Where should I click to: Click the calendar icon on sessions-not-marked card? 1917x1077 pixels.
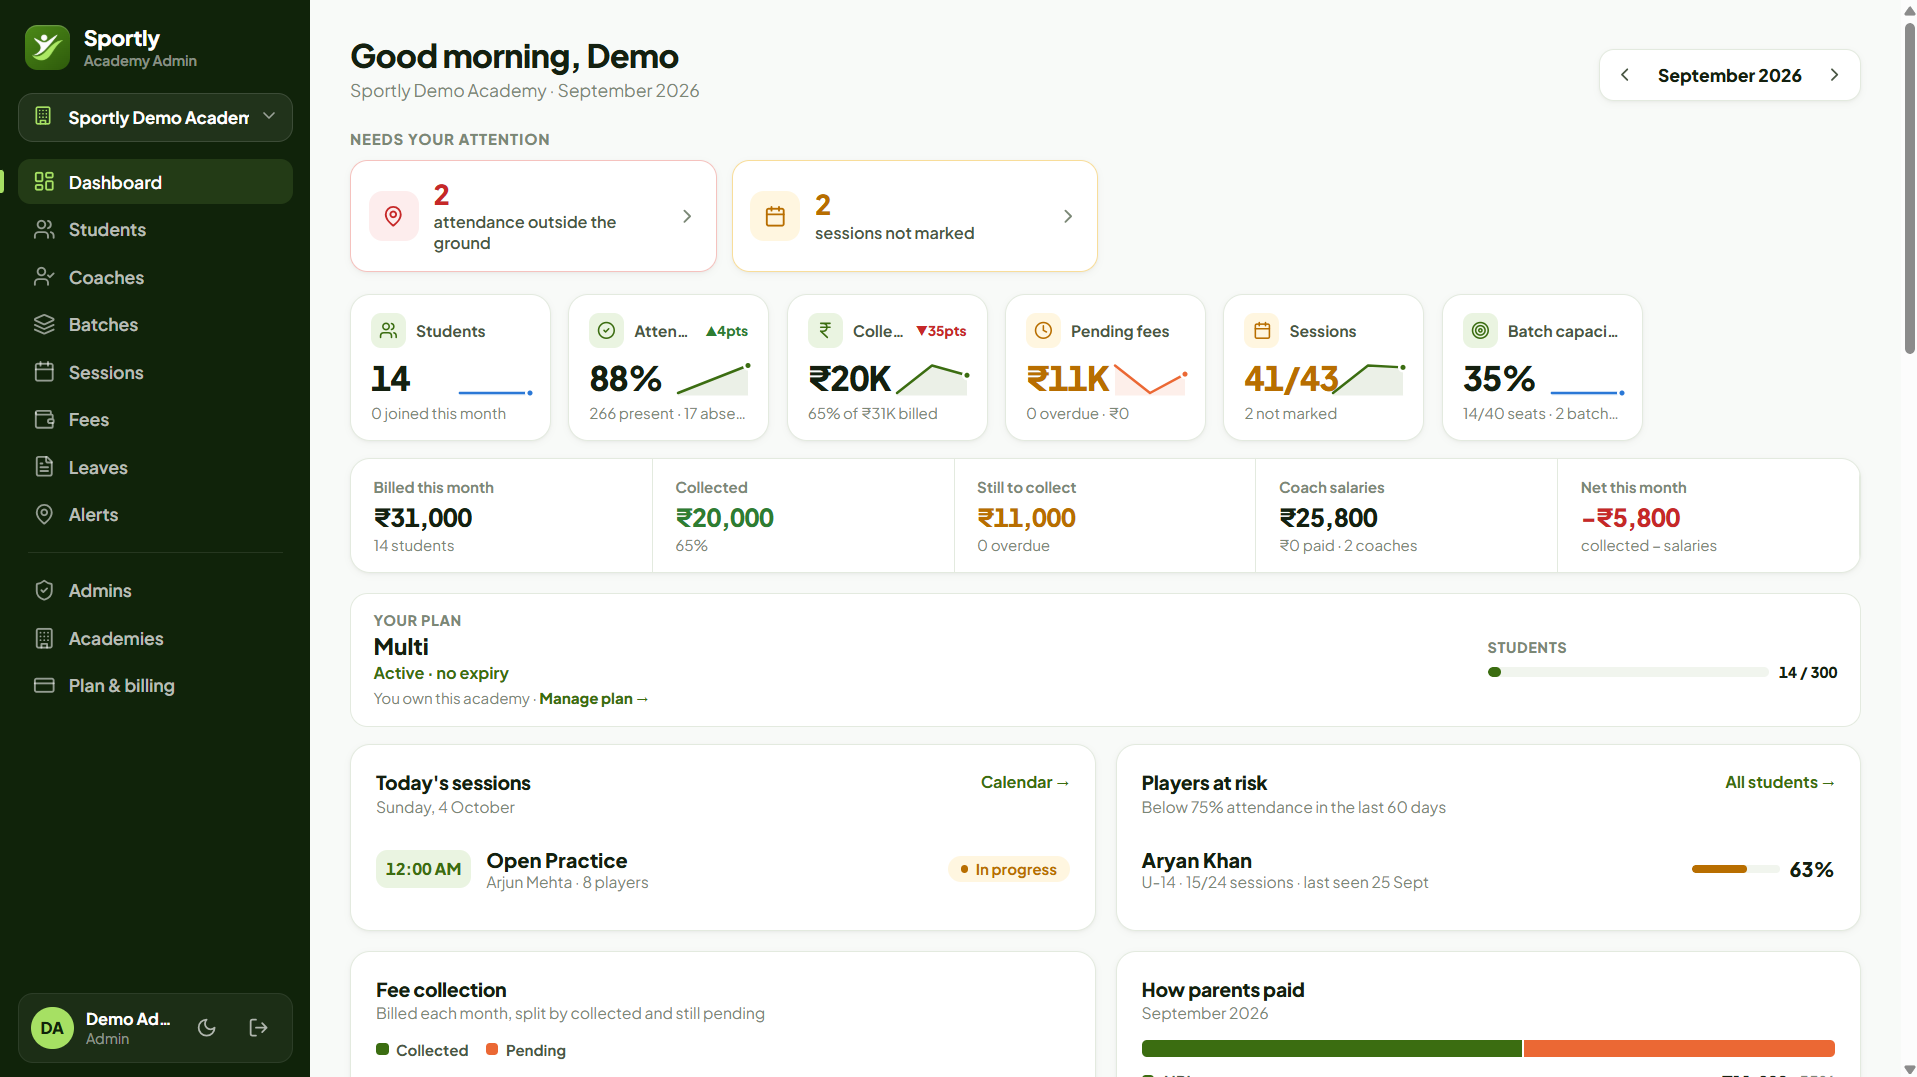point(775,216)
